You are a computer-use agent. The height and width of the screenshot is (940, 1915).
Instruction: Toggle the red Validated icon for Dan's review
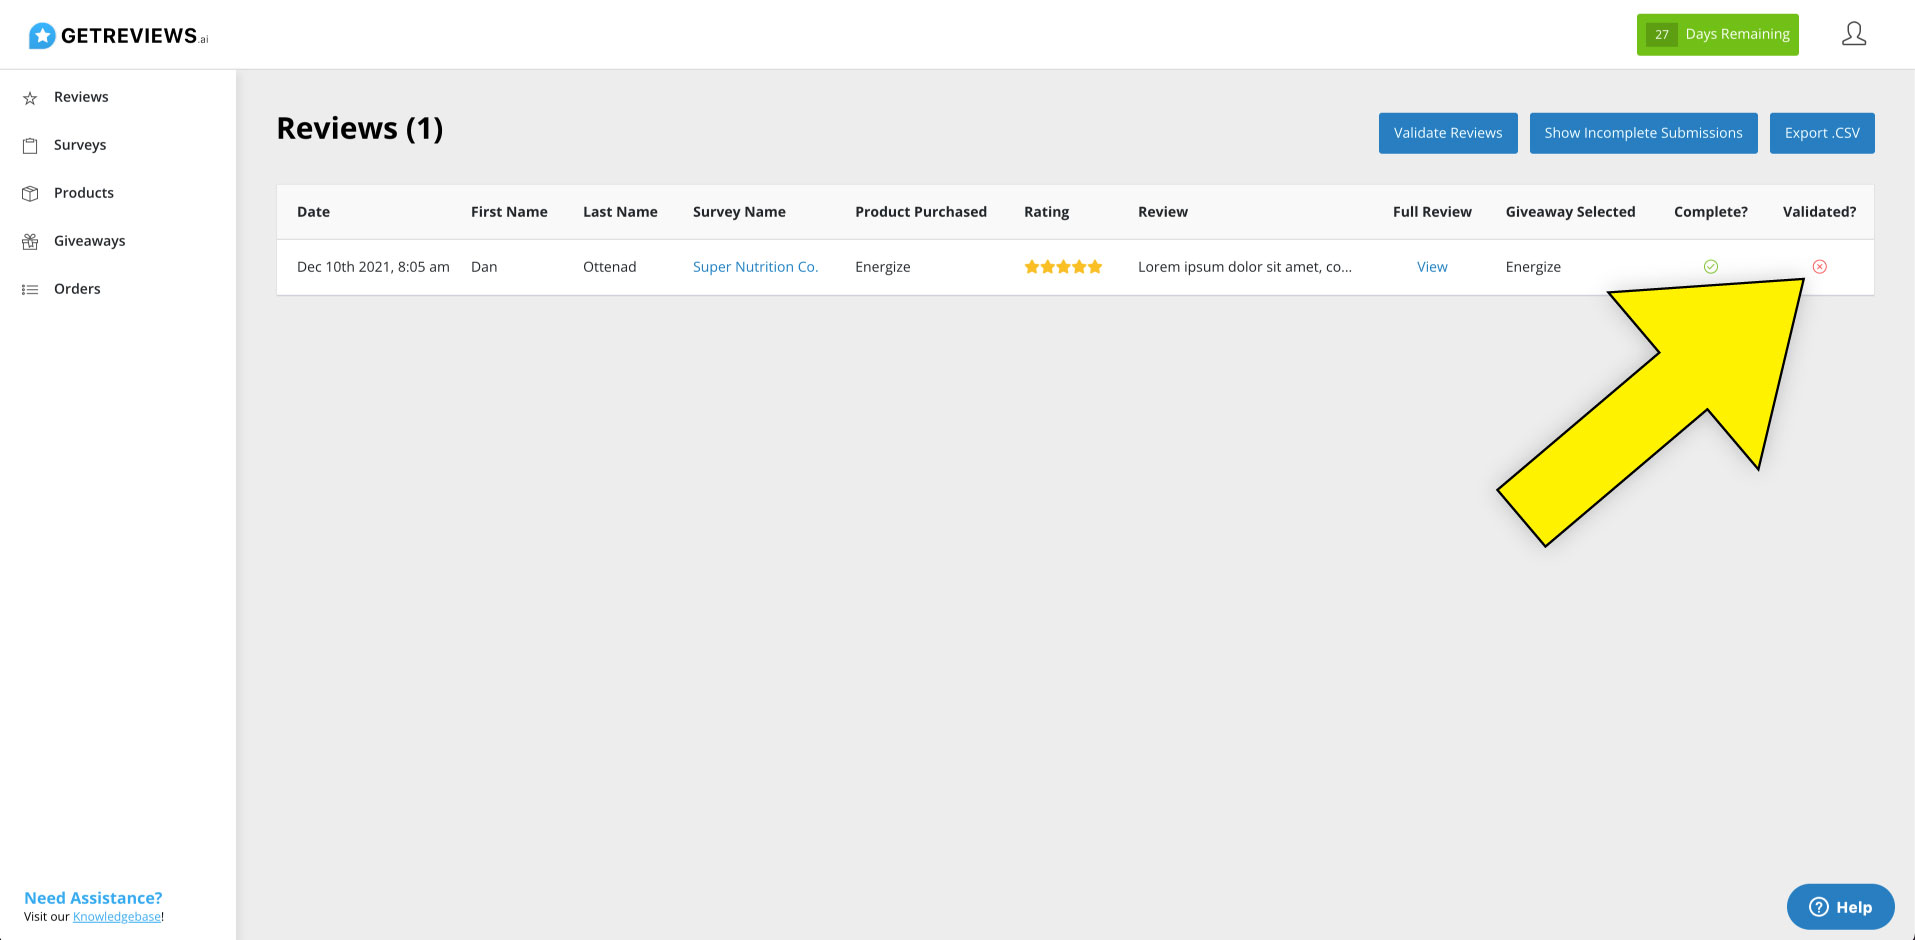click(x=1820, y=266)
